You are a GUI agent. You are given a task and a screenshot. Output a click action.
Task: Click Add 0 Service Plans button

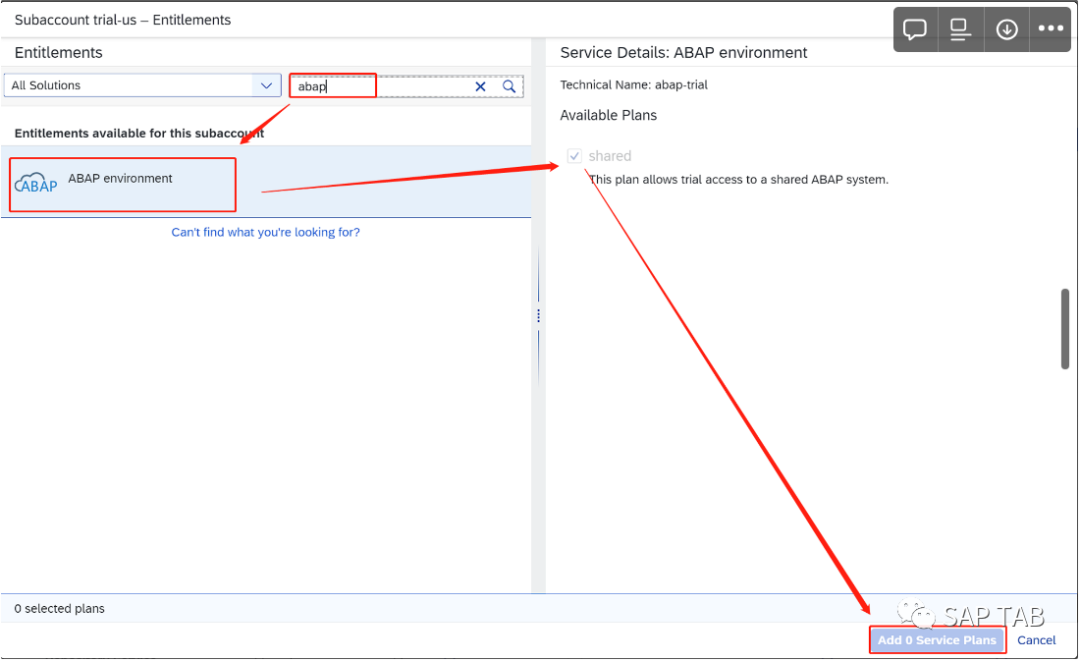(x=937, y=640)
